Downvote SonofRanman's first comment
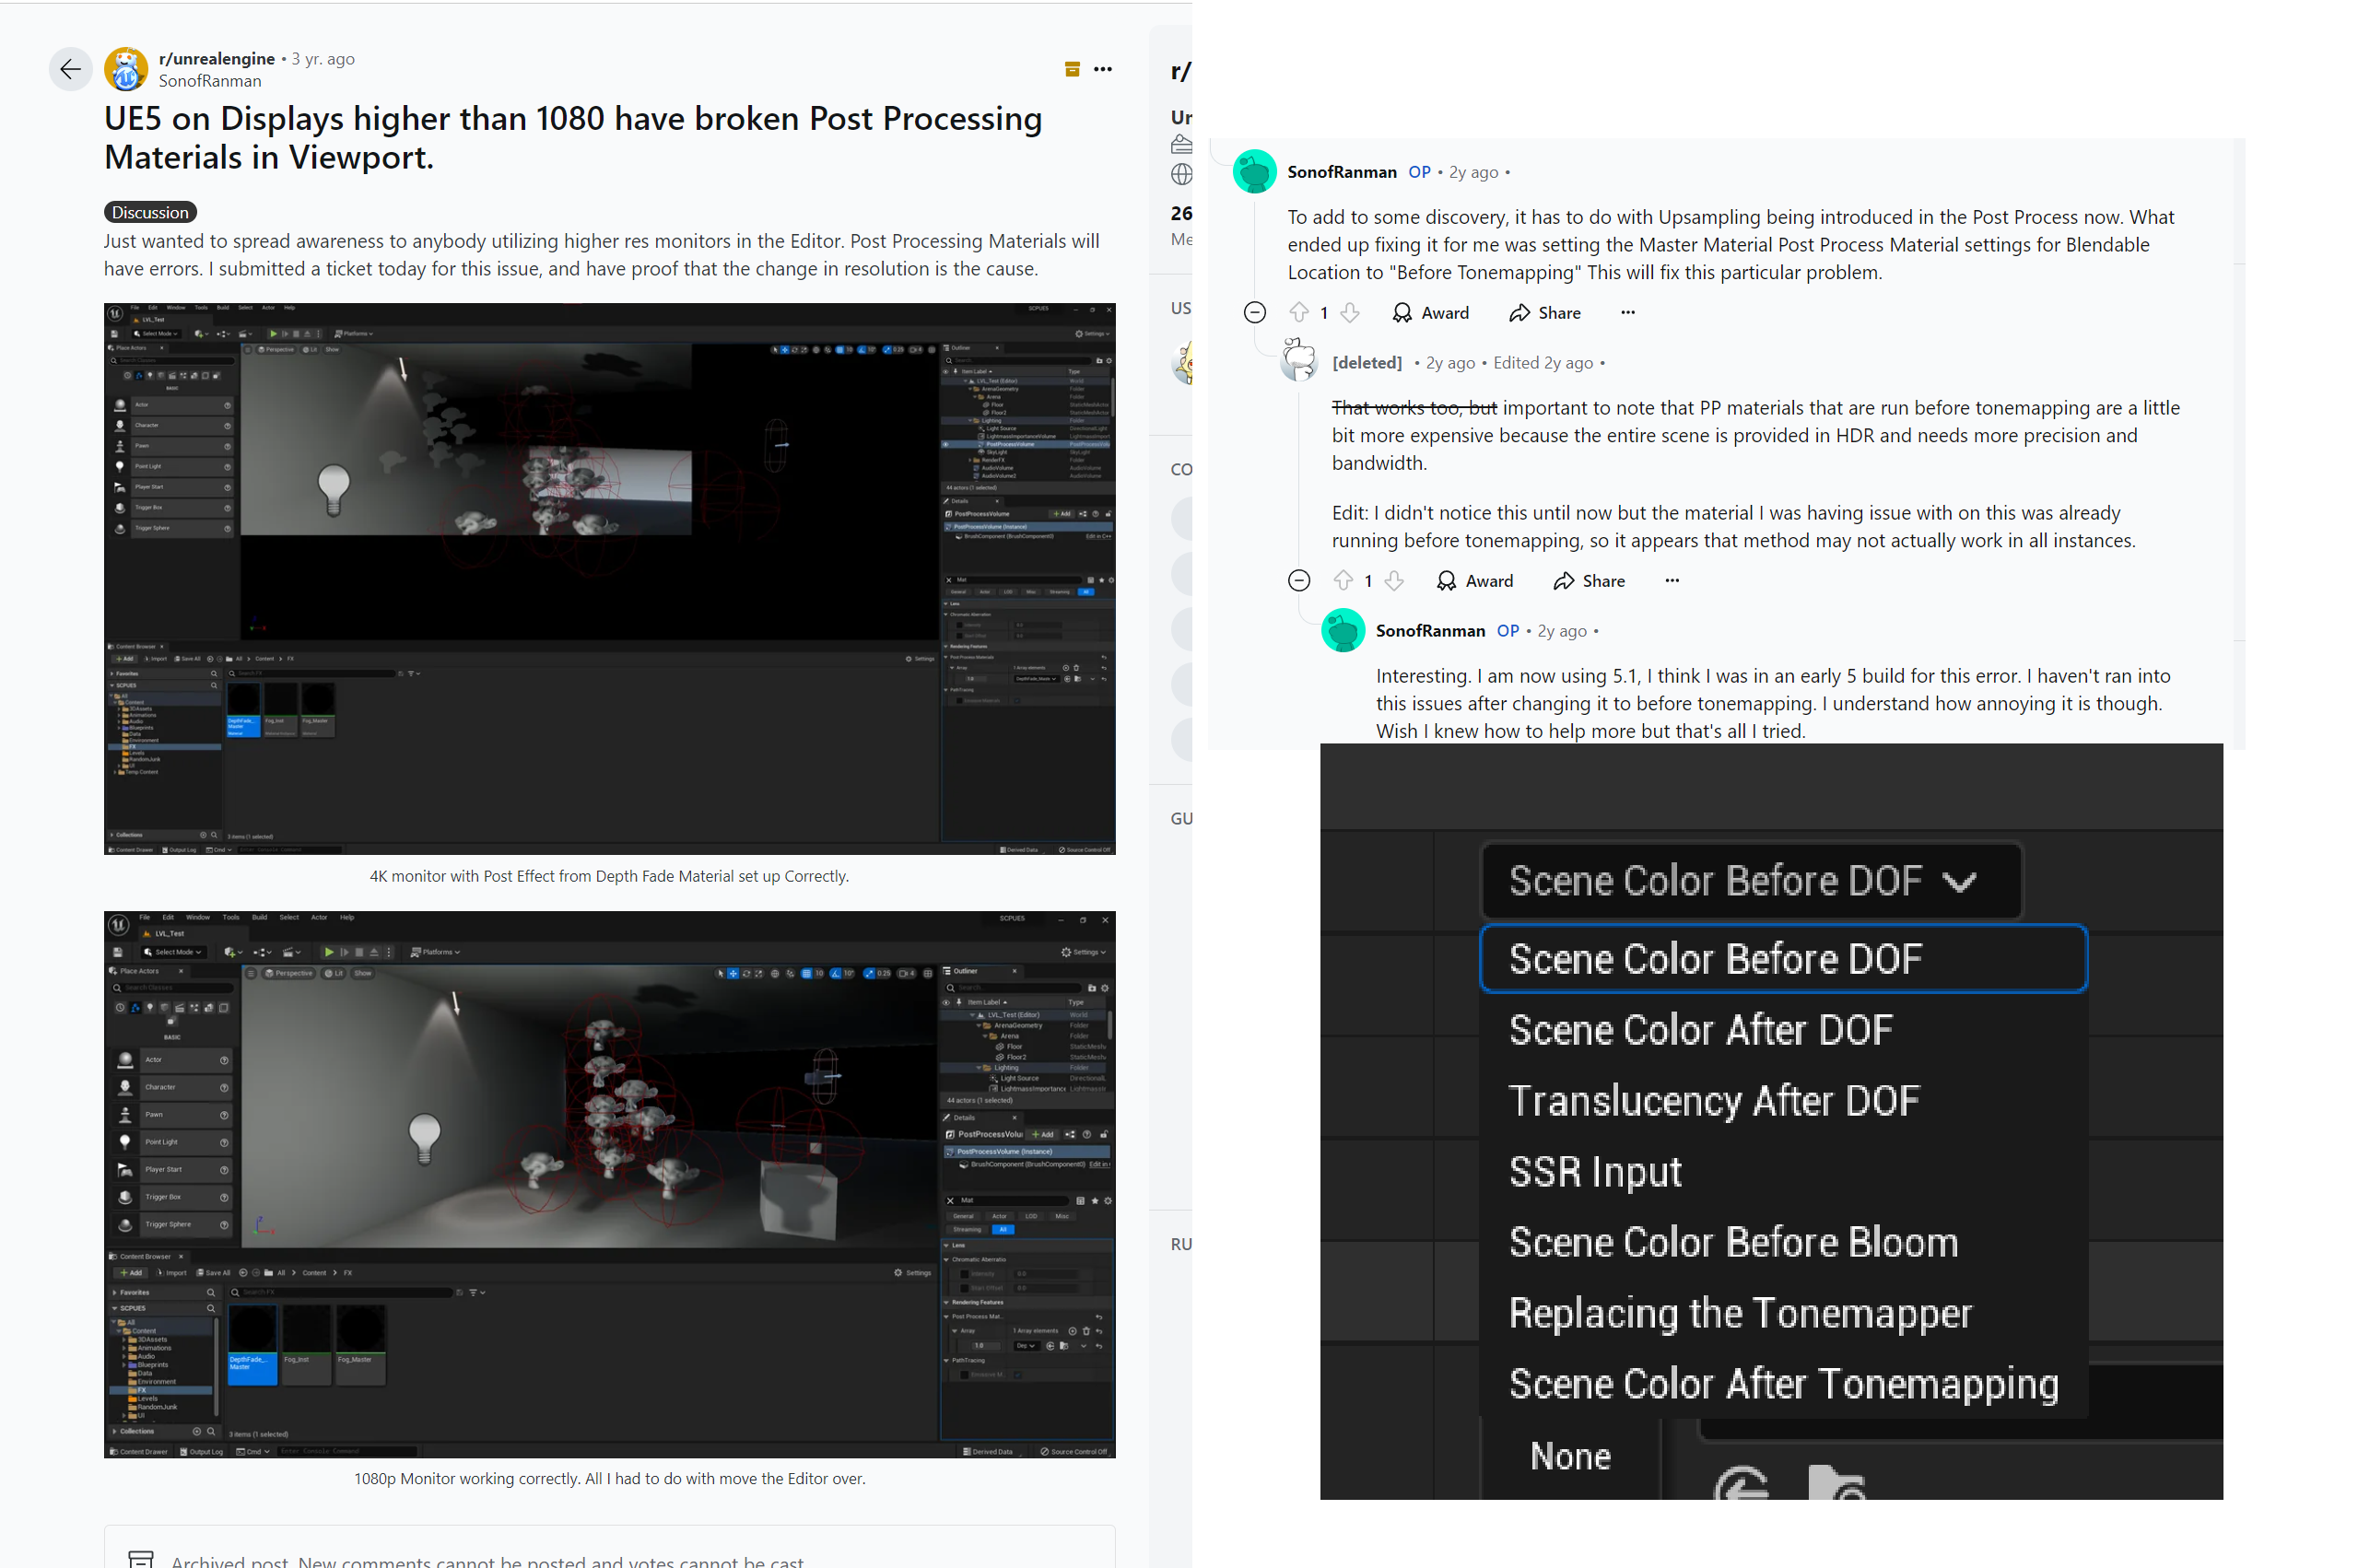2370x1568 pixels. (x=1350, y=313)
